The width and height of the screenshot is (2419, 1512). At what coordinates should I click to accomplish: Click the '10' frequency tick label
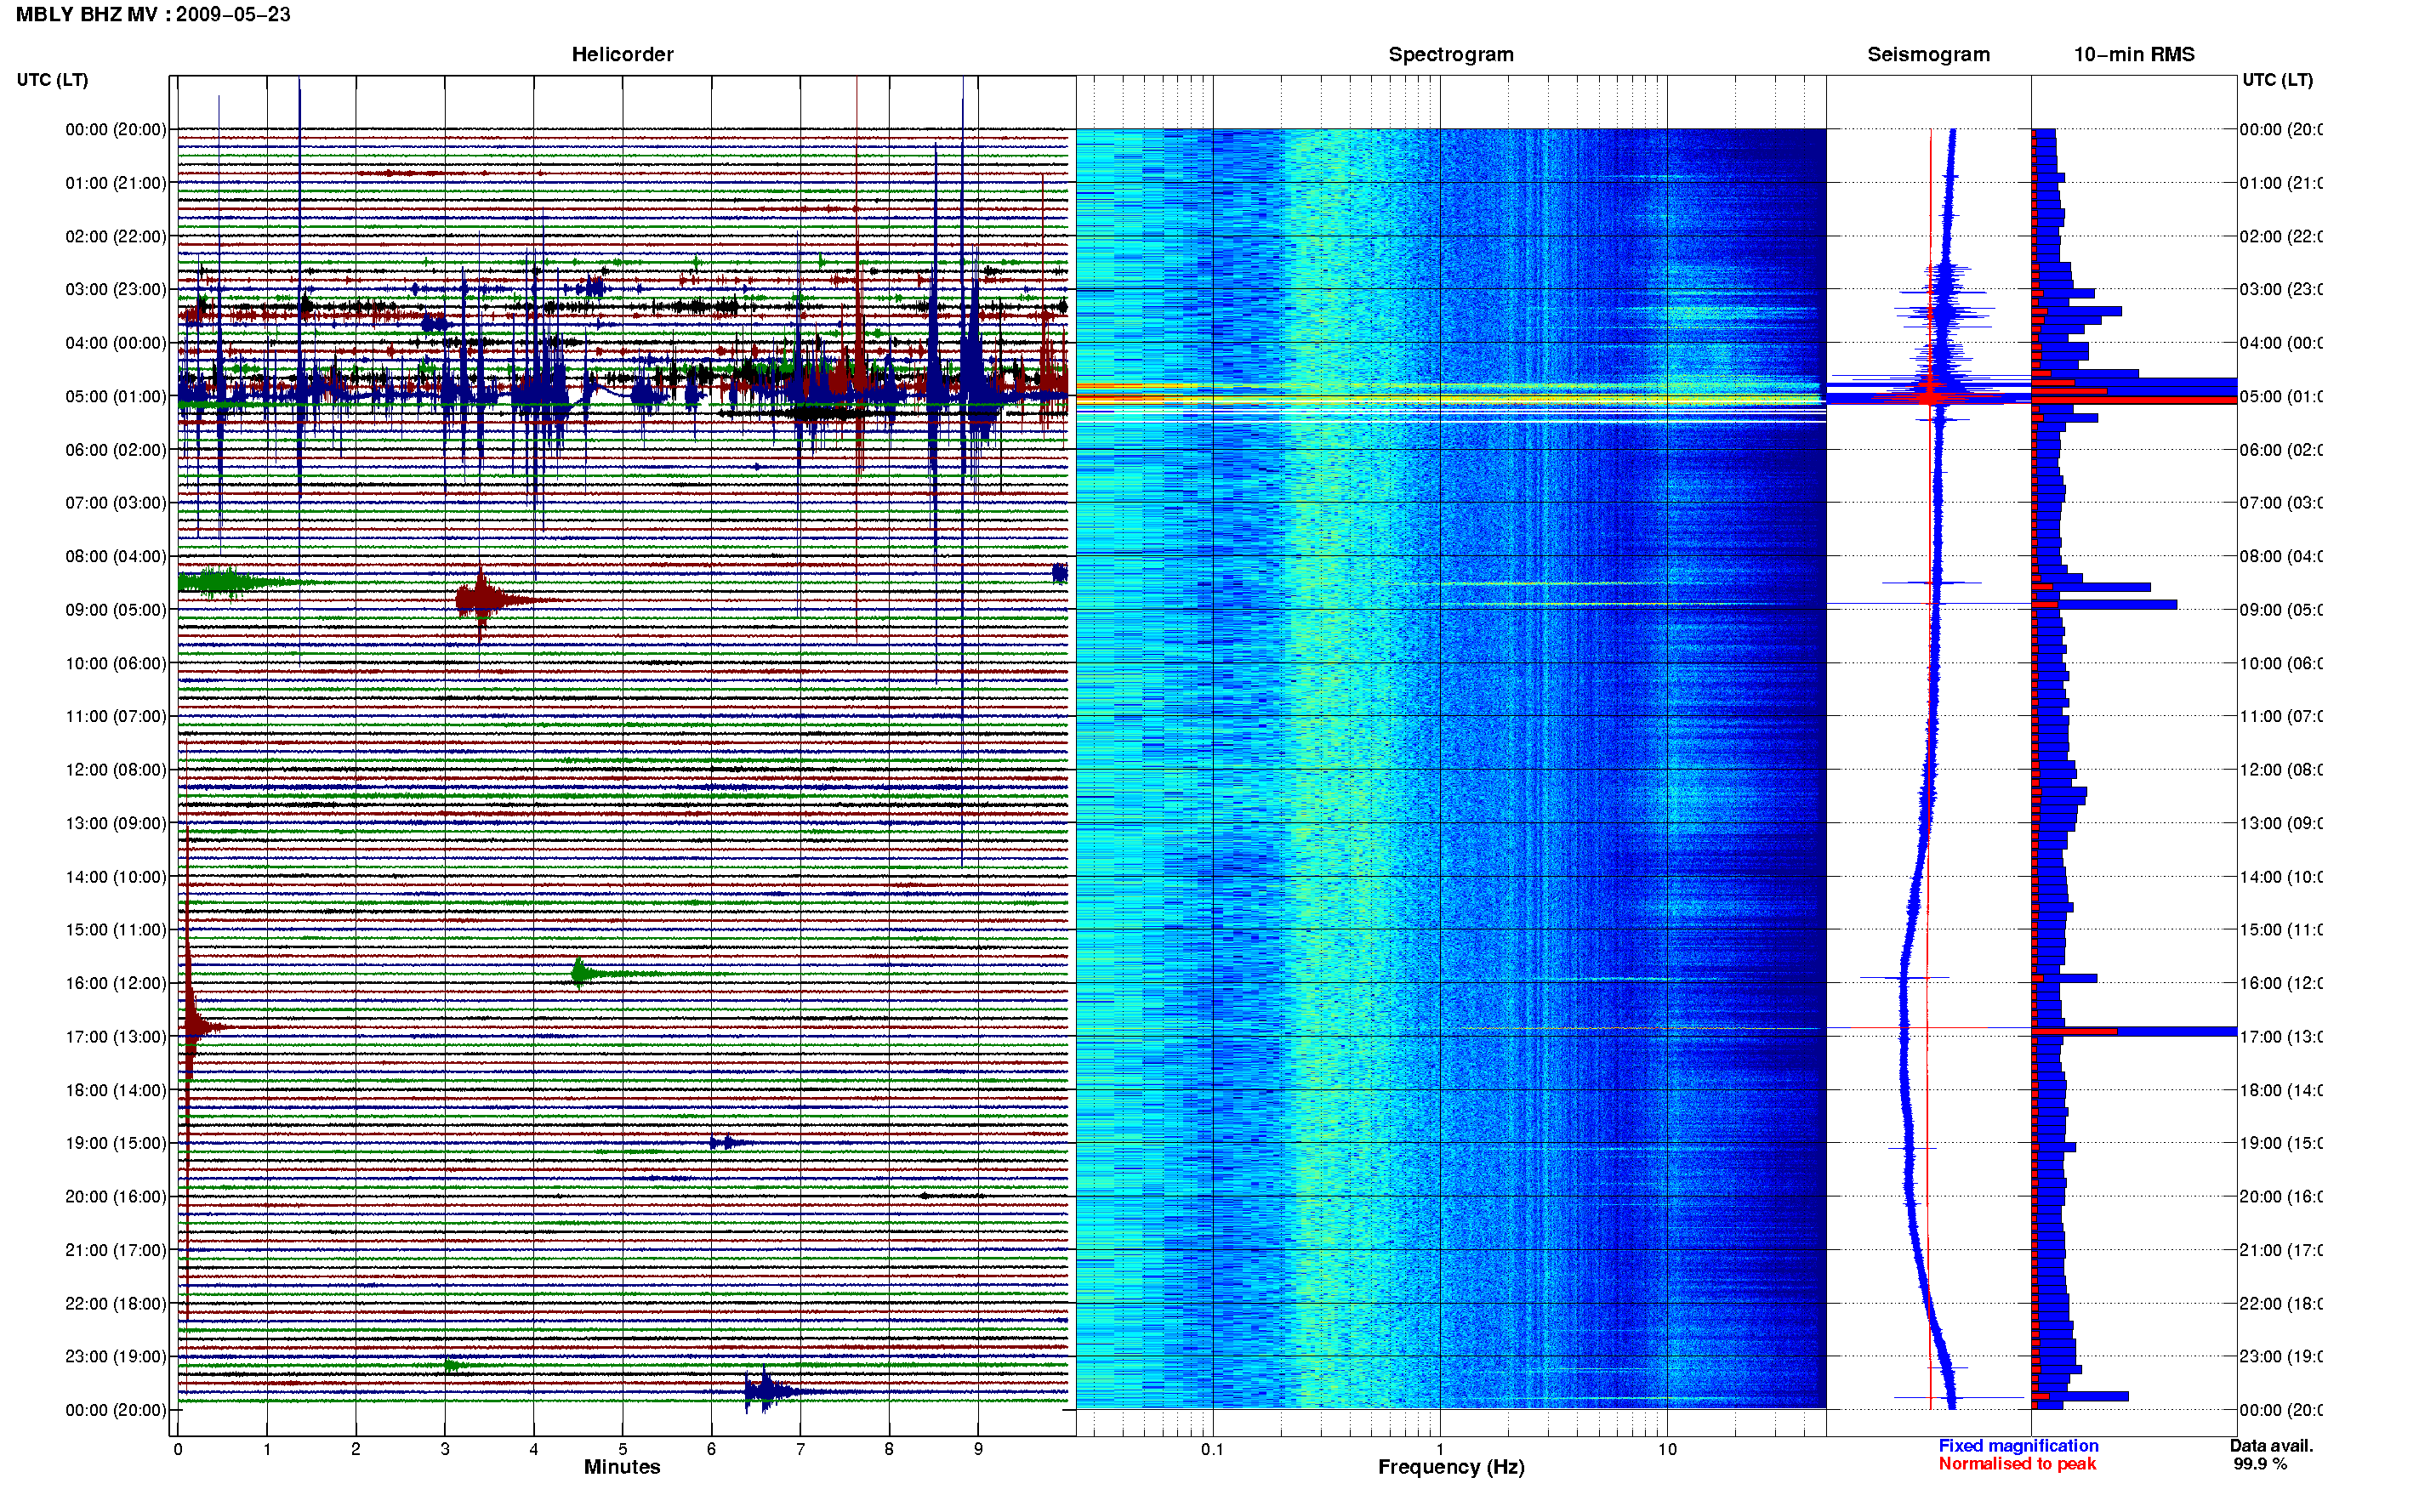pyautogui.click(x=1667, y=1449)
